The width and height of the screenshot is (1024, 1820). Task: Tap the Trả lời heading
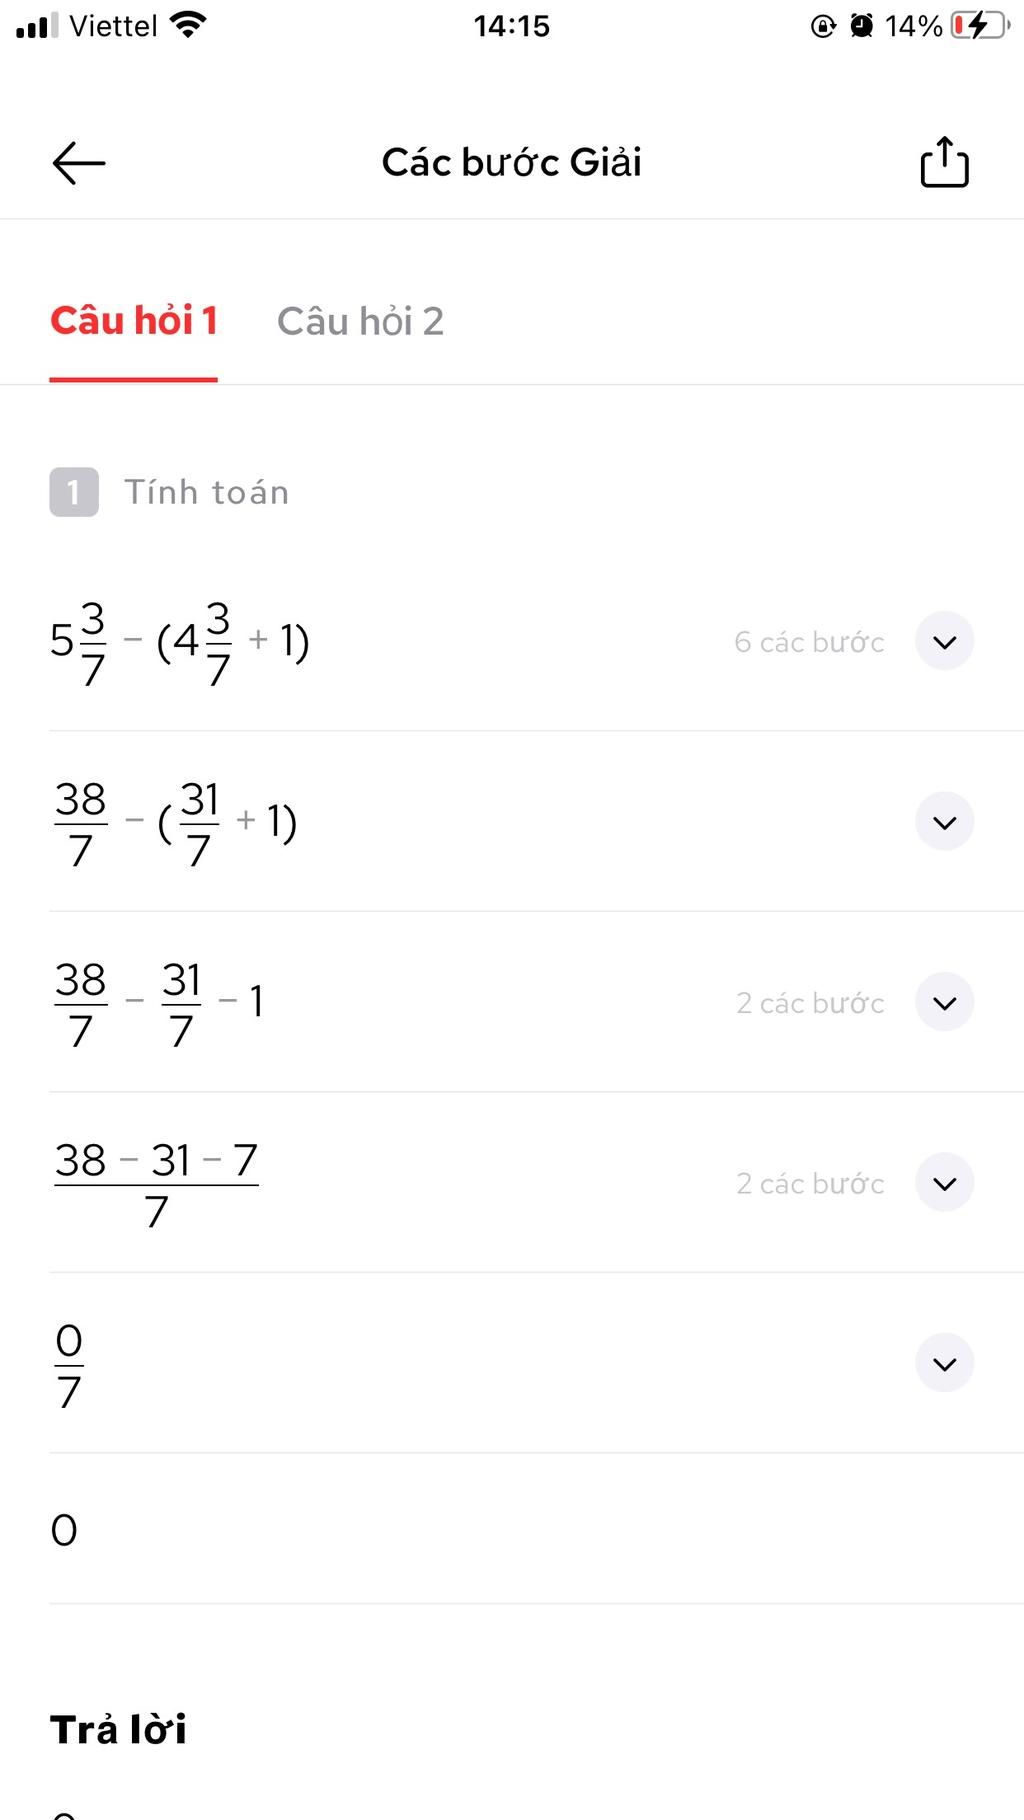click(x=118, y=1729)
